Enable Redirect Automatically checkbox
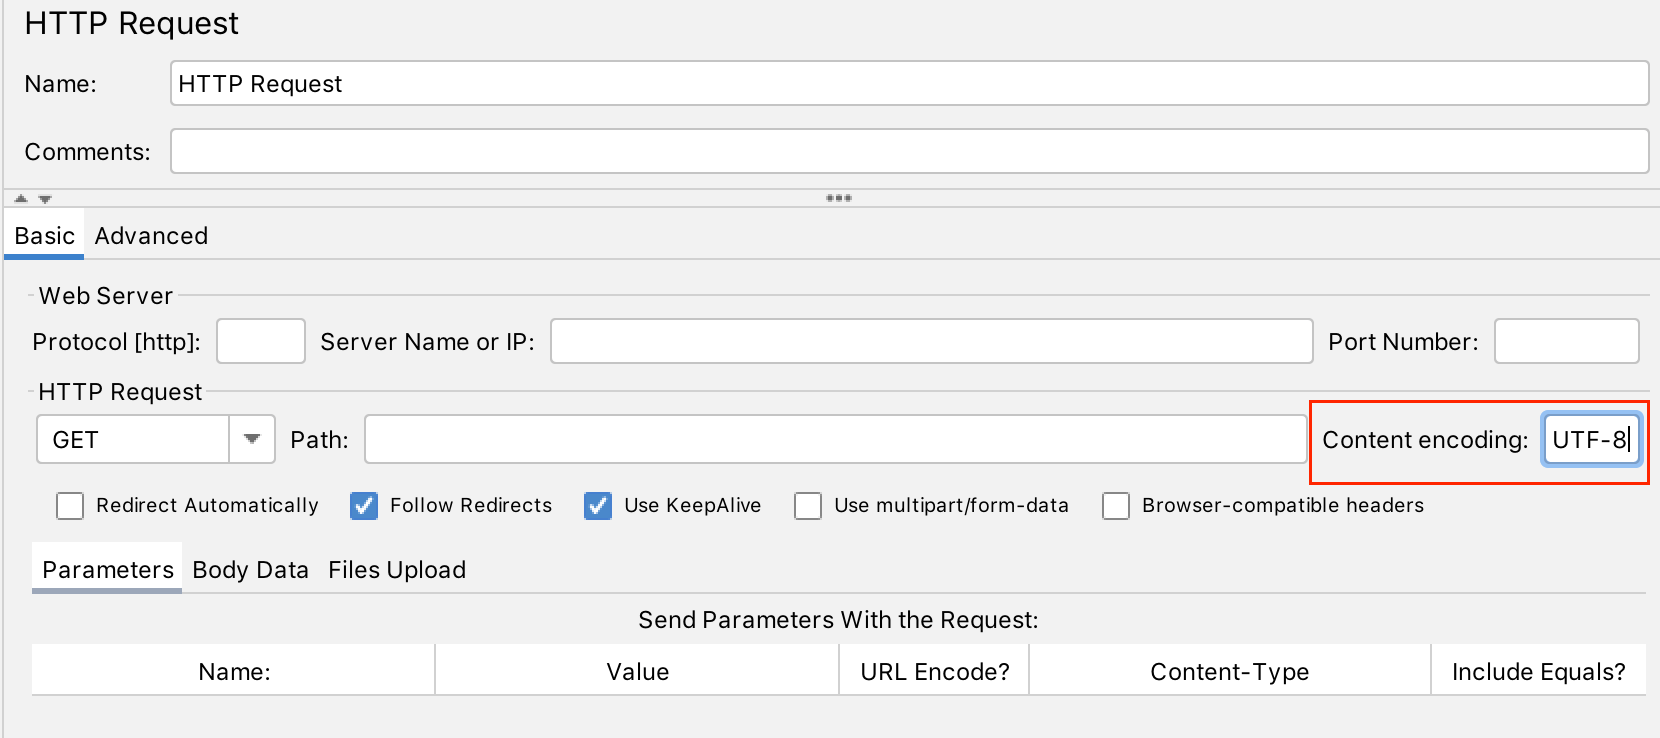Screen dimensions: 1660x738 click(x=70, y=506)
